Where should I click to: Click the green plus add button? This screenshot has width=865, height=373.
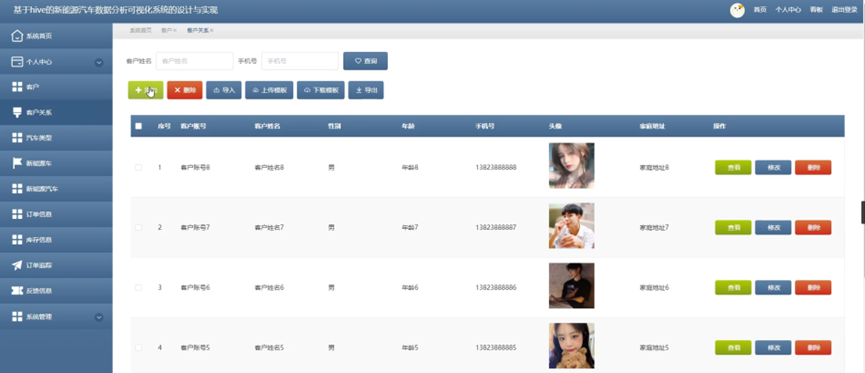pyautogui.click(x=146, y=90)
